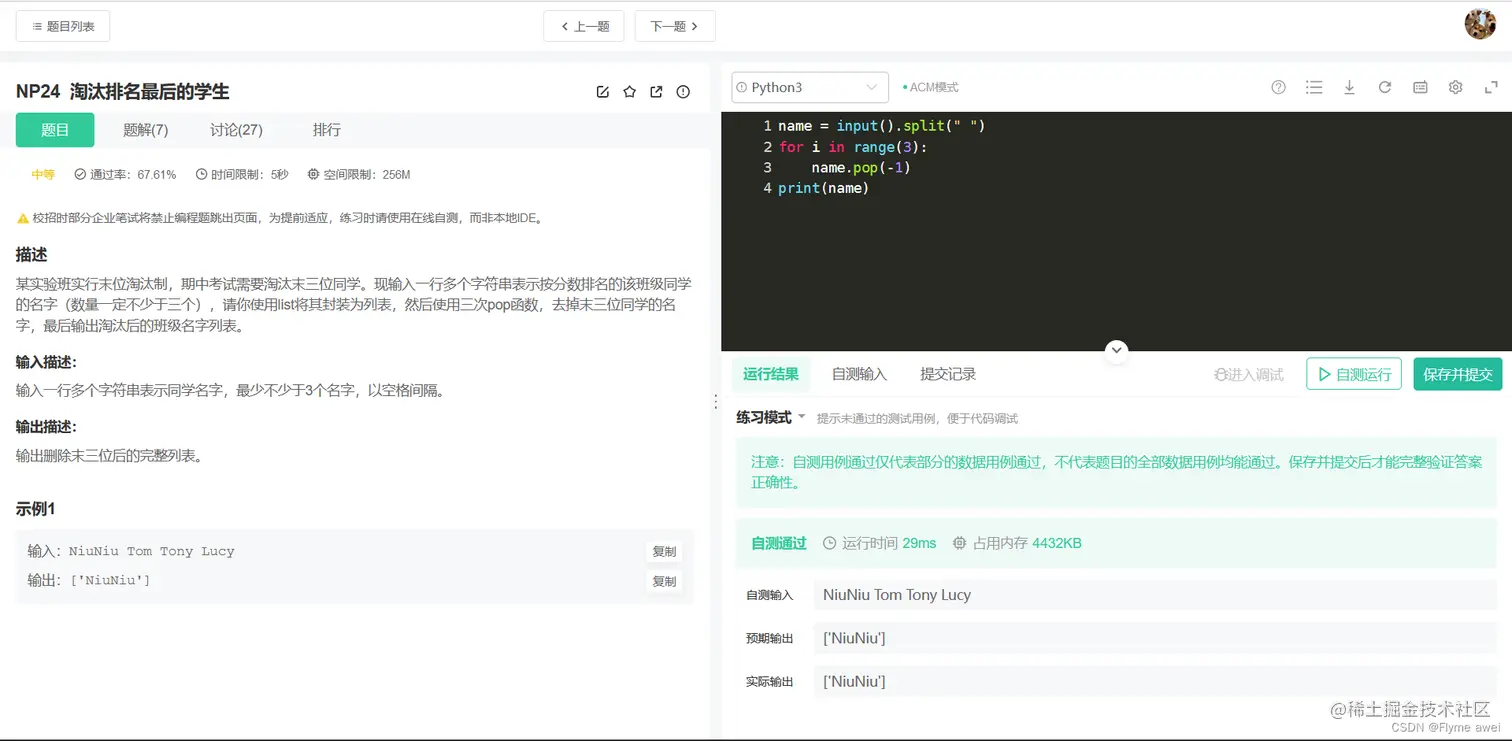Open the 练习模式 dropdown

coord(770,417)
